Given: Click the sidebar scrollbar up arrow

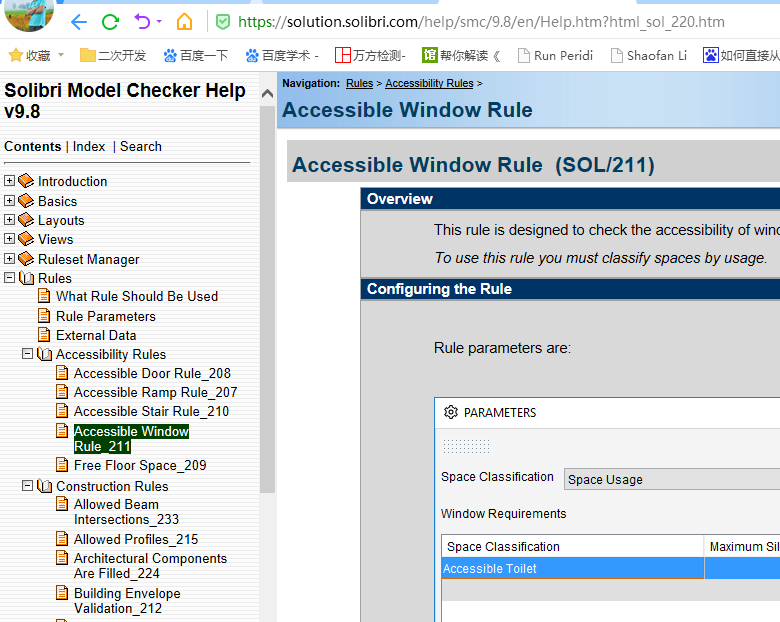Looking at the screenshot, I should pyautogui.click(x=267, y=93).
